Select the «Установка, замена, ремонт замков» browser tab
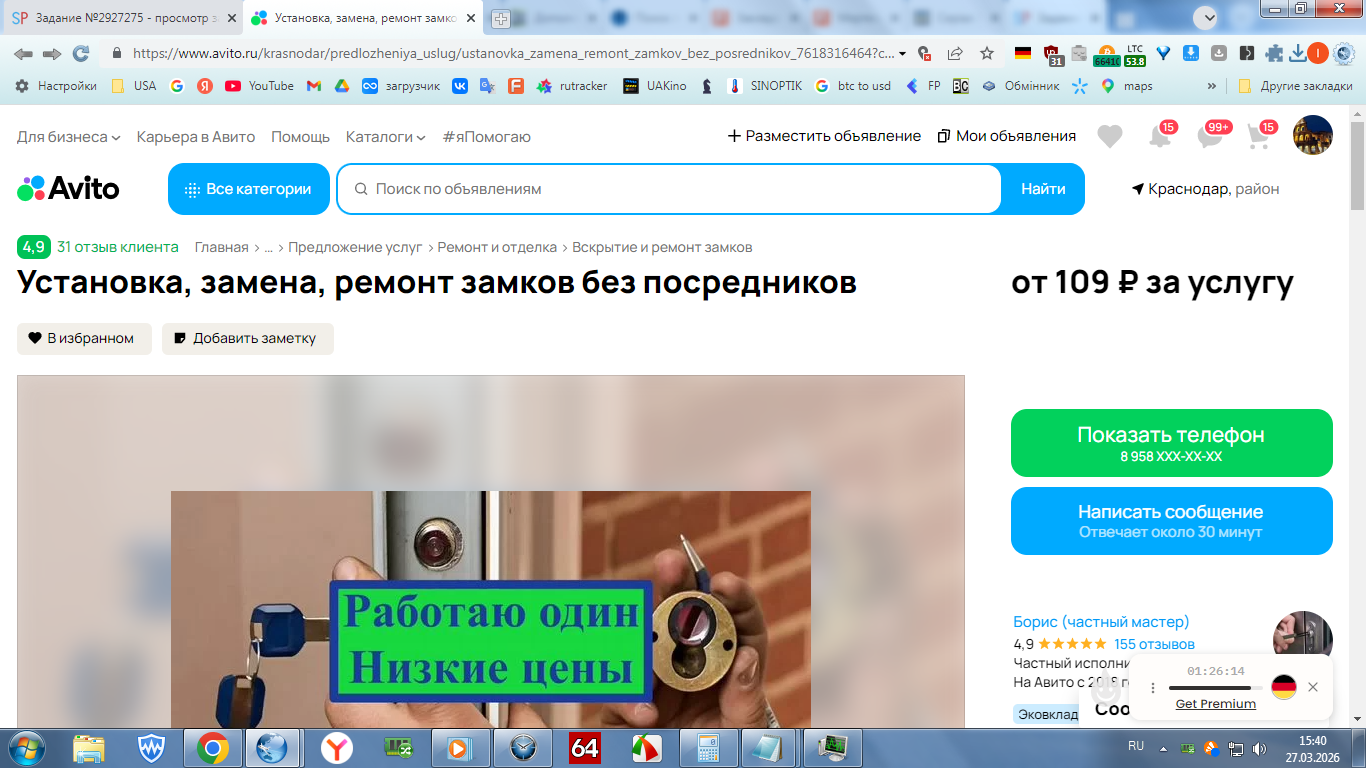This screenshot has width=1366, height=768. coord(361,18)
